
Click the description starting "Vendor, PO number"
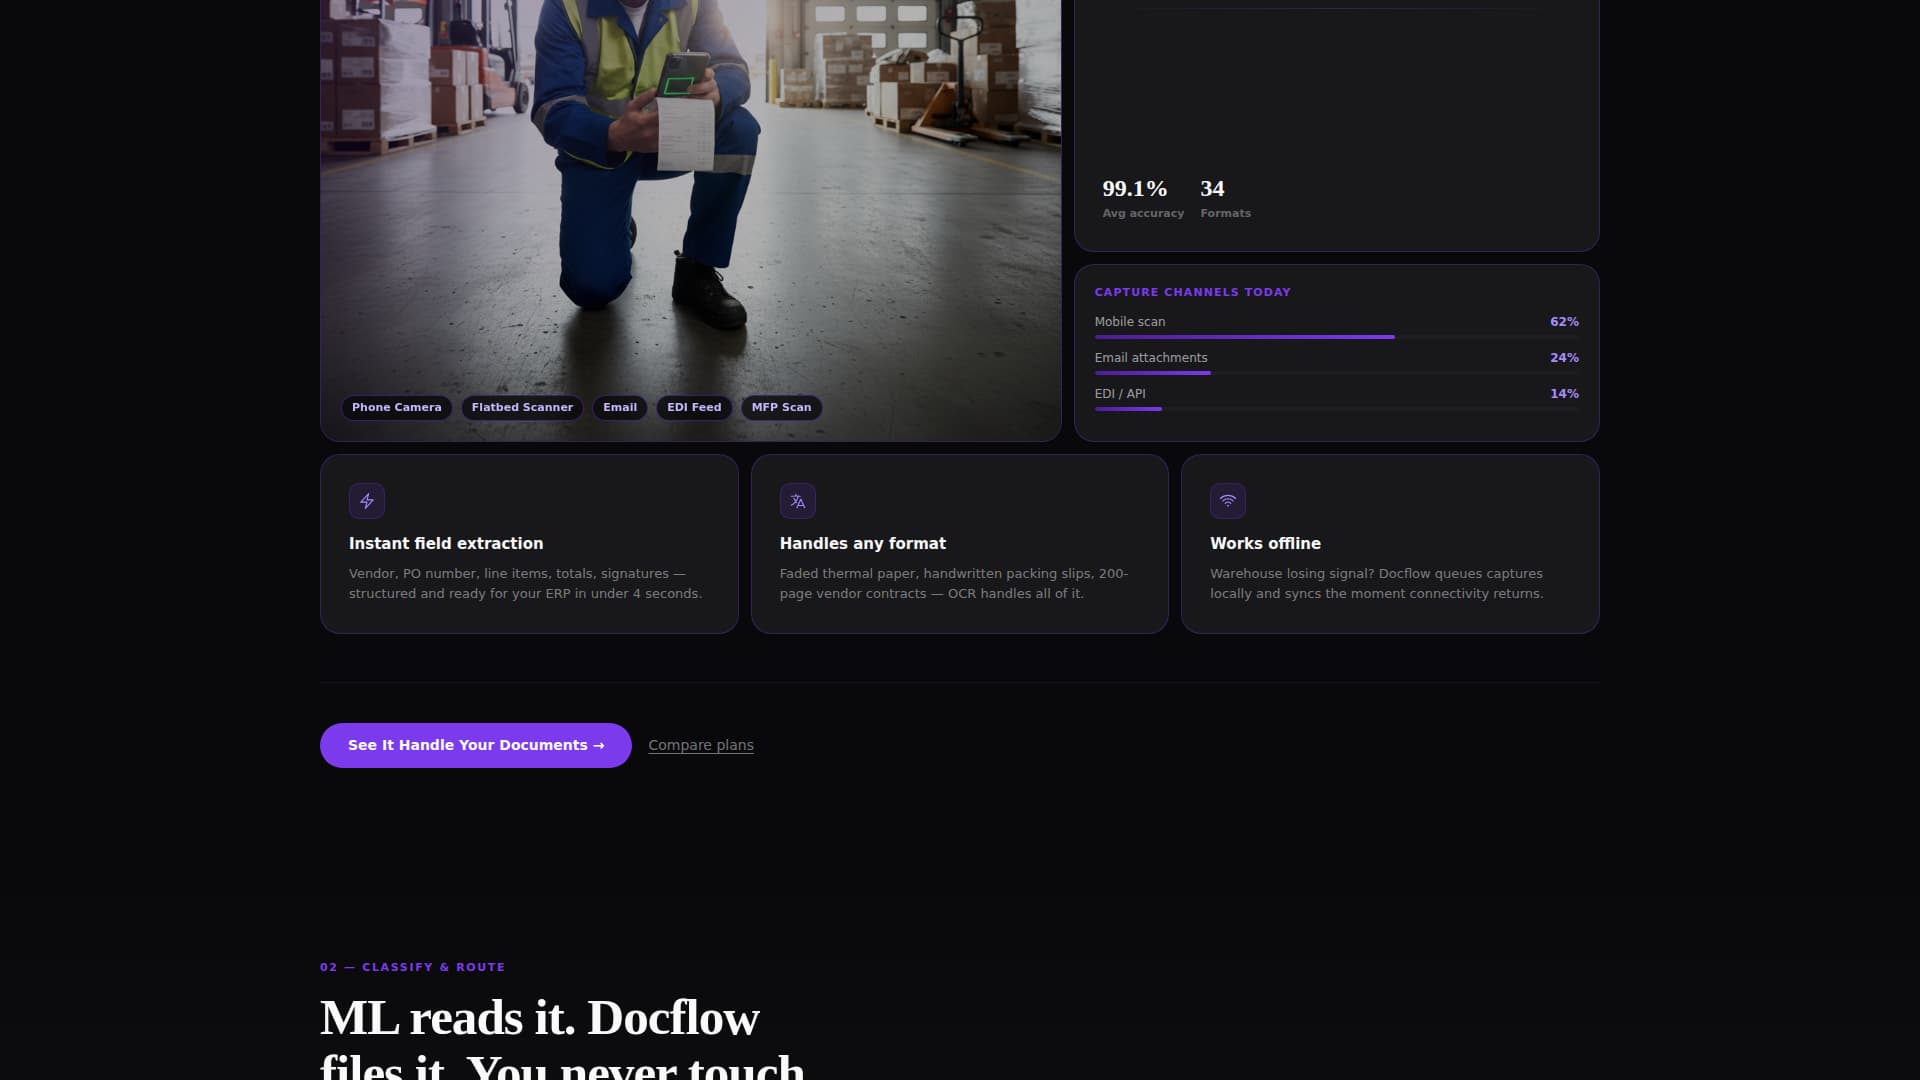[525, 583]
